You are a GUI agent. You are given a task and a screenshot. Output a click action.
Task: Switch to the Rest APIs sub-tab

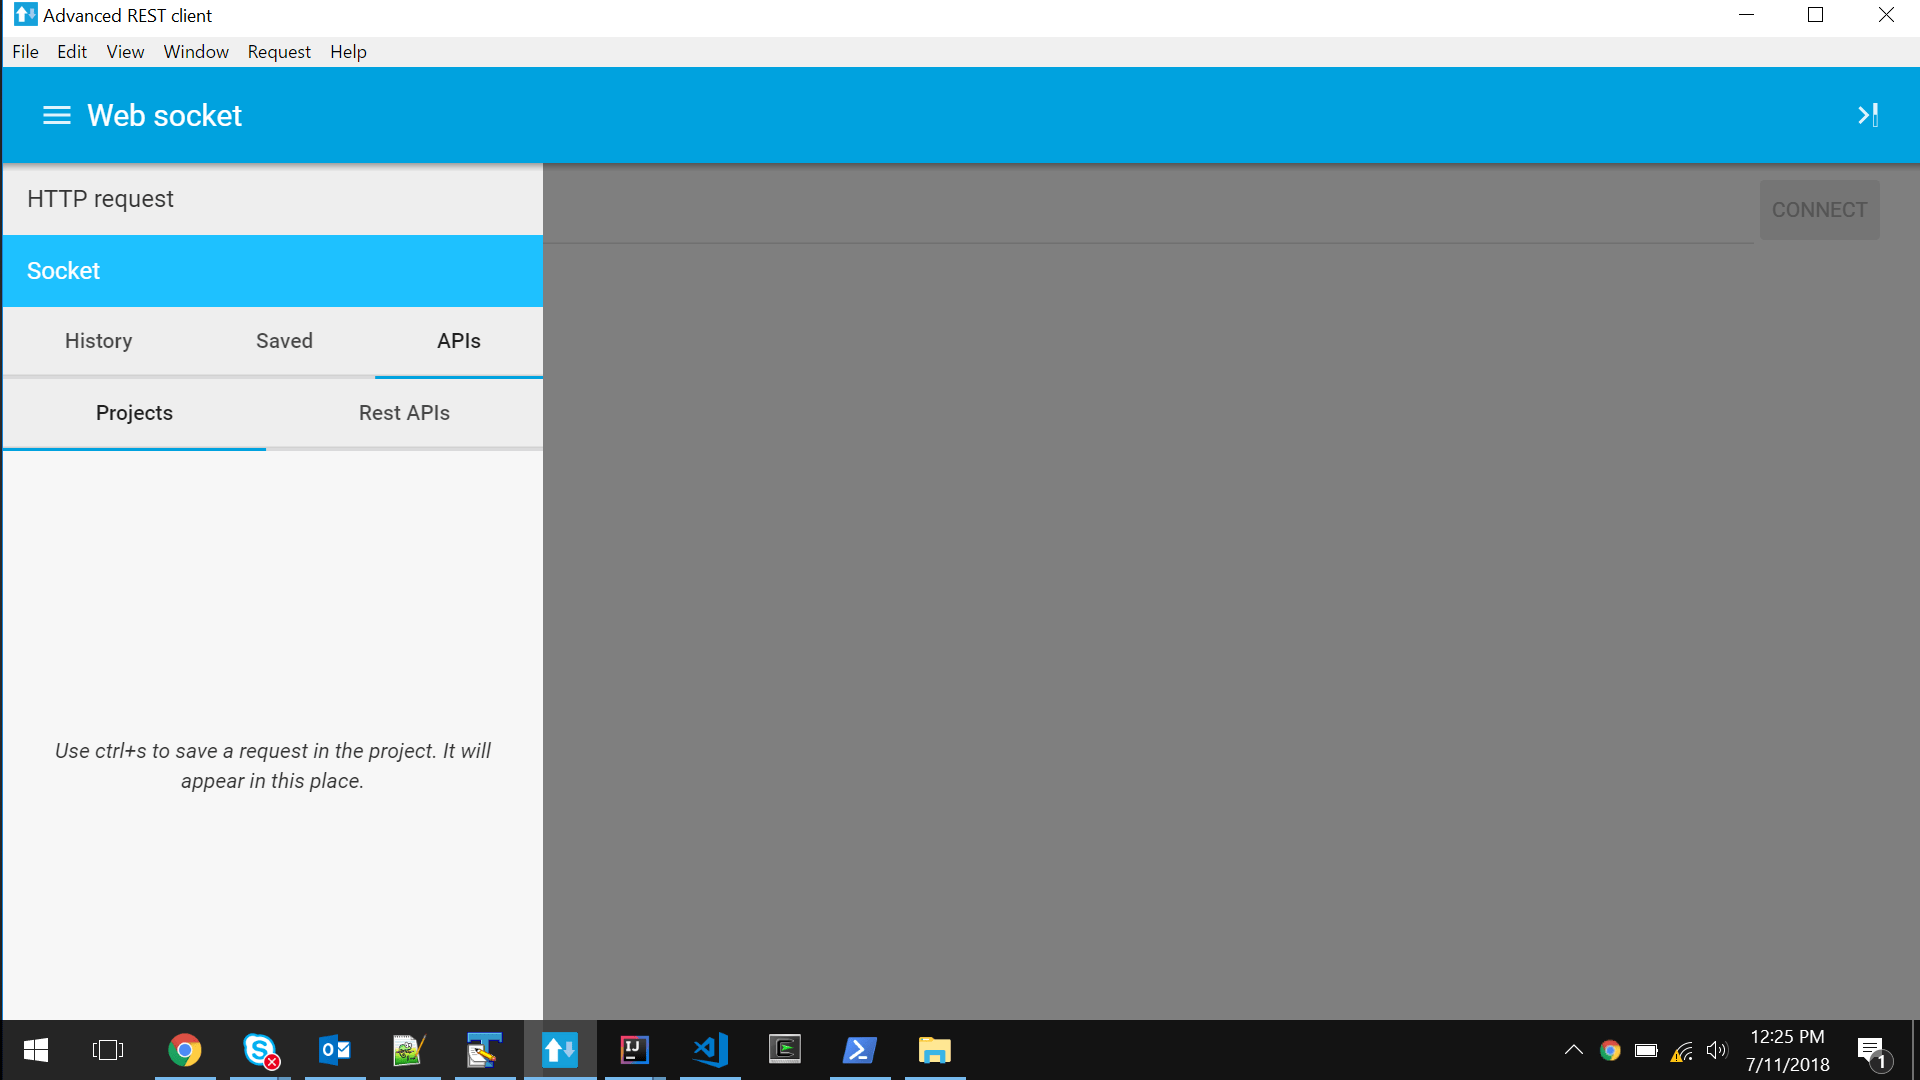pyautogui.click(x=404, y=413)
